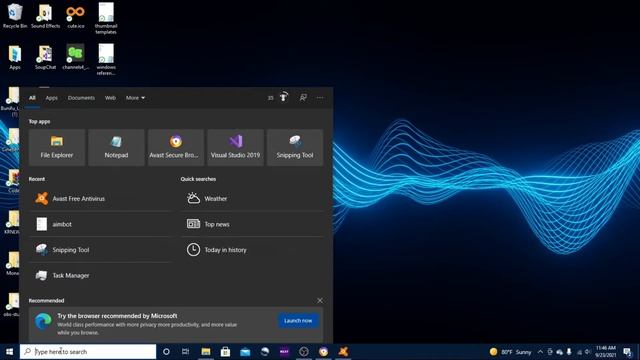Viewport: 640px width, 360px height.
Task: Click the Launch now button
Action: (x=298, y=321)
